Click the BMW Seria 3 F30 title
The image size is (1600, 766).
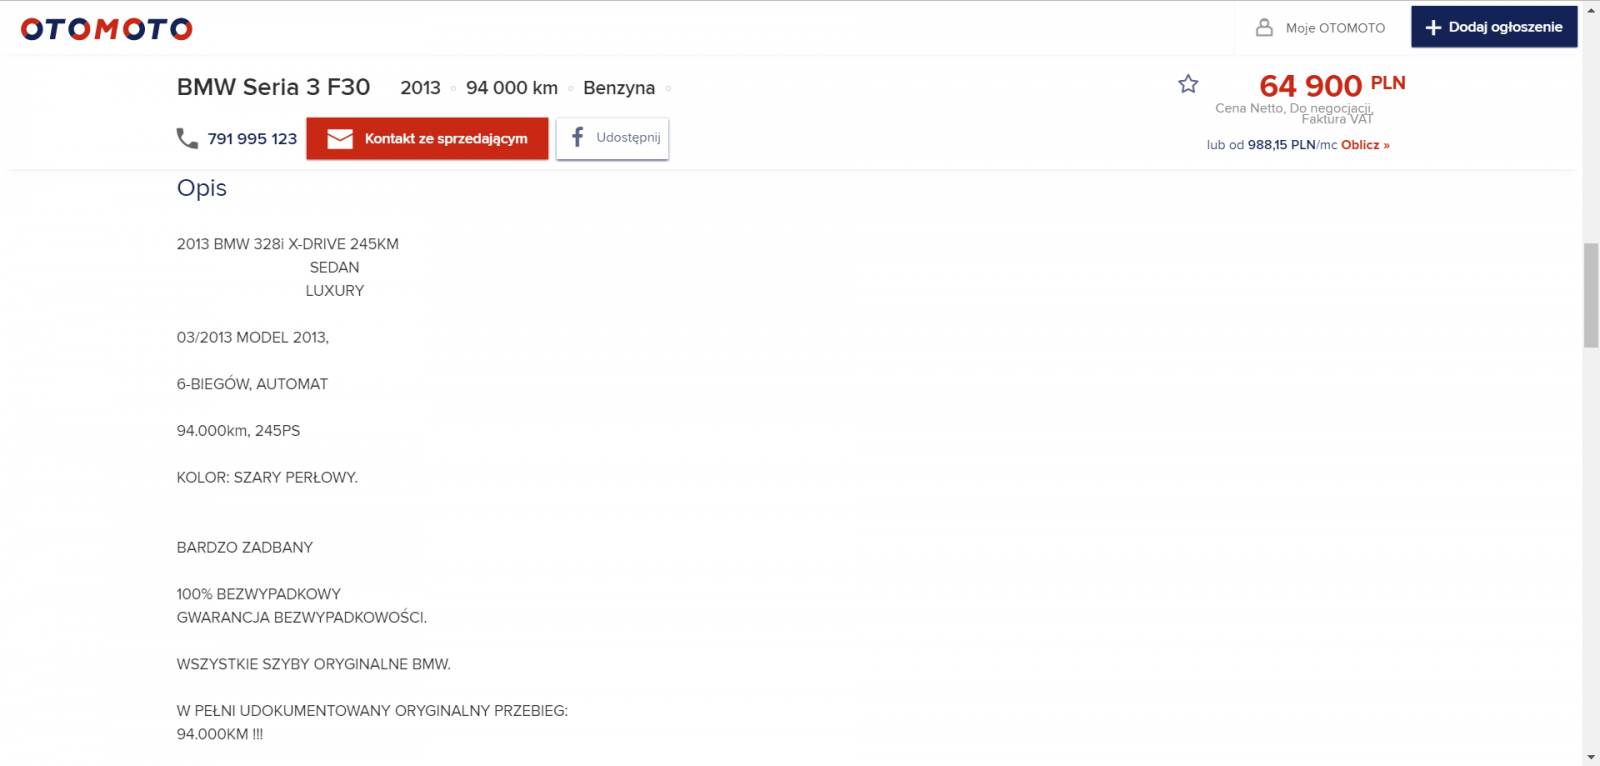(273, 88)
